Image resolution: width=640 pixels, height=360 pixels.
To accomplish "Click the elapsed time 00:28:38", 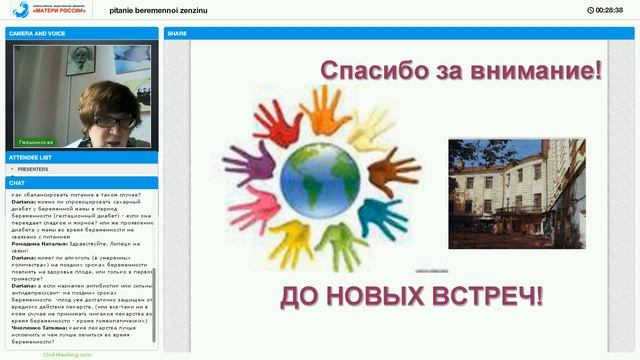I will (x=609, y=10).
